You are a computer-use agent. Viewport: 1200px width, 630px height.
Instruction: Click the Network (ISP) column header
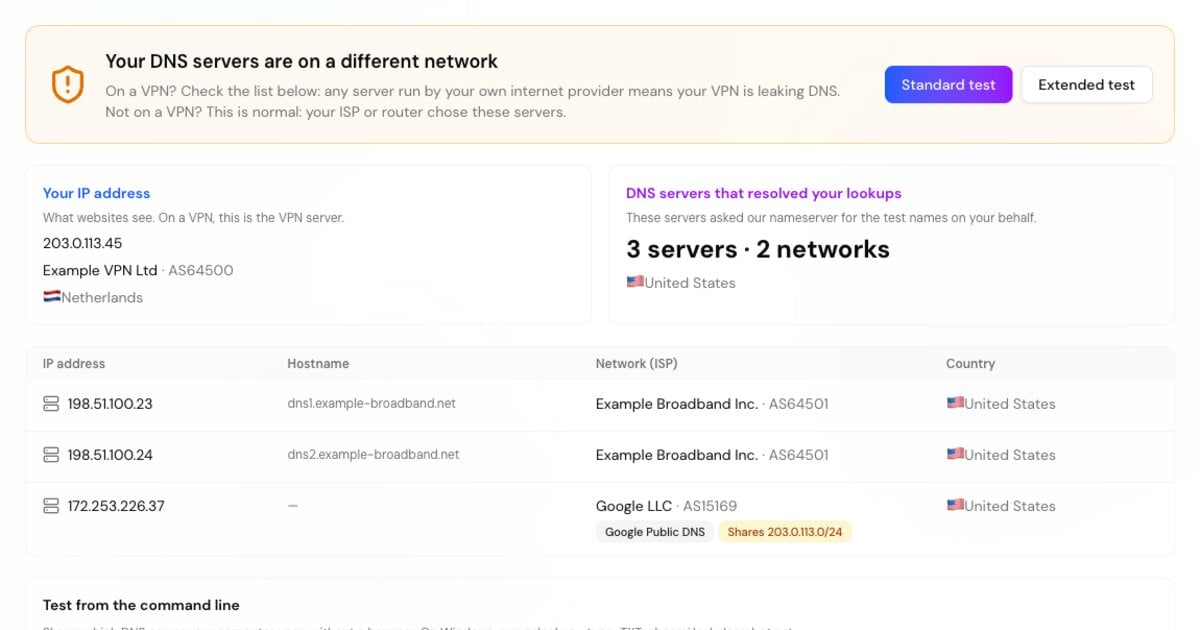coord(636,364)
